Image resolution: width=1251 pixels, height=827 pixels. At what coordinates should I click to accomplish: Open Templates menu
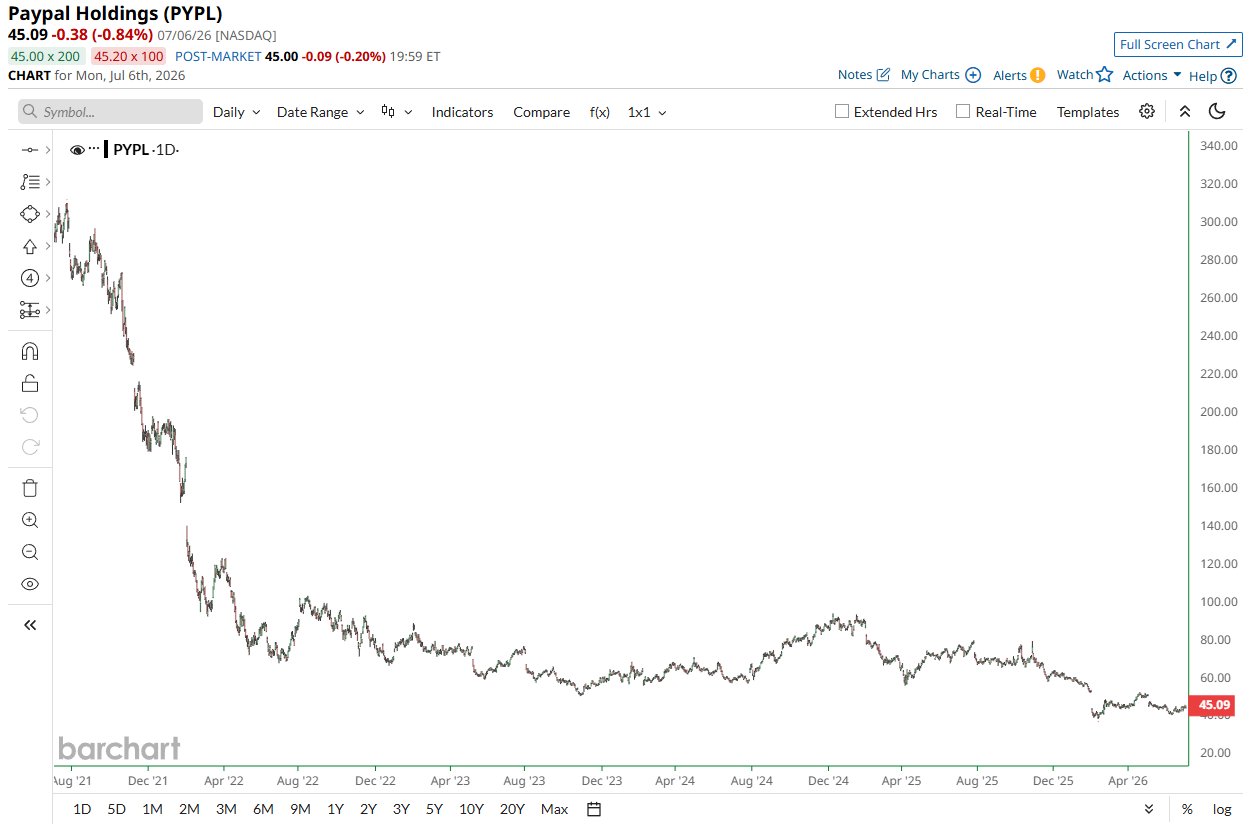click(x=1088, y=112)
